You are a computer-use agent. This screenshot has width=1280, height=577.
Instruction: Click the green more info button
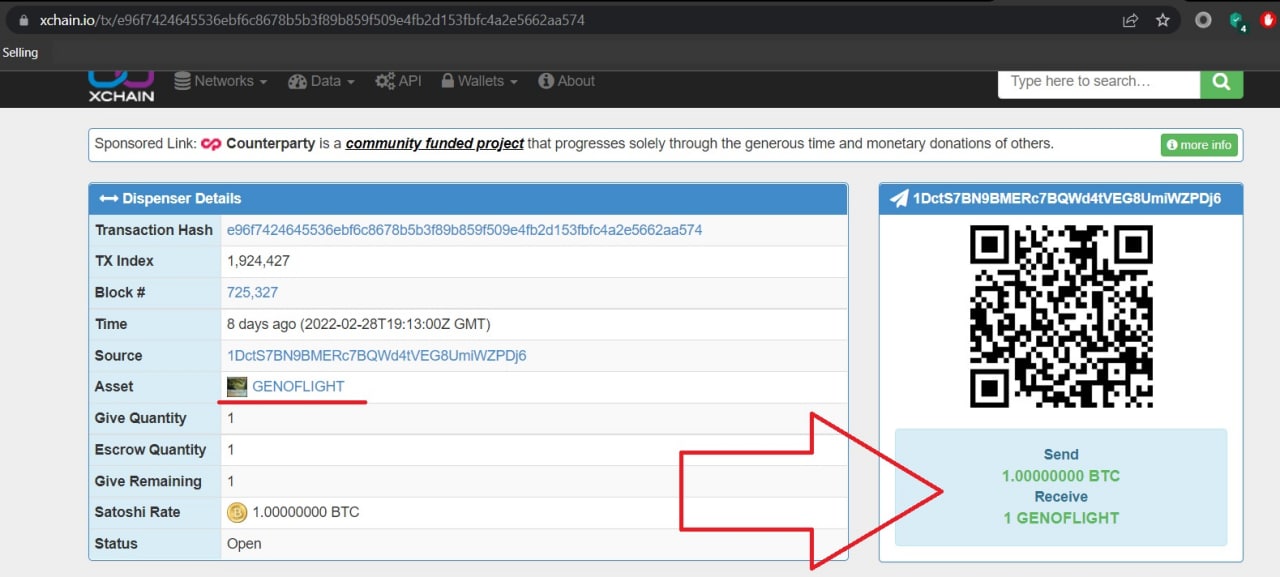click(1199, 145)
